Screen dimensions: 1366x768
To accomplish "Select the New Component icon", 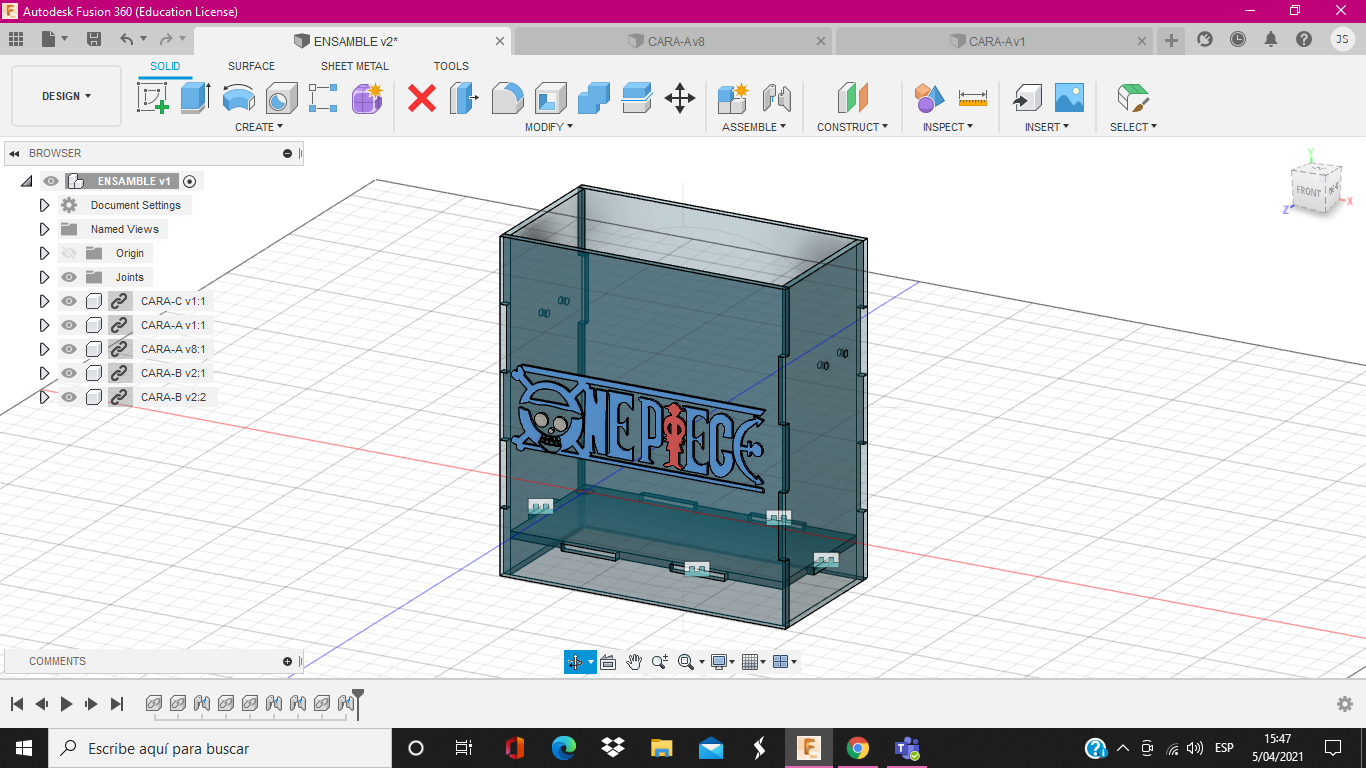I will (x=733, y=98).
